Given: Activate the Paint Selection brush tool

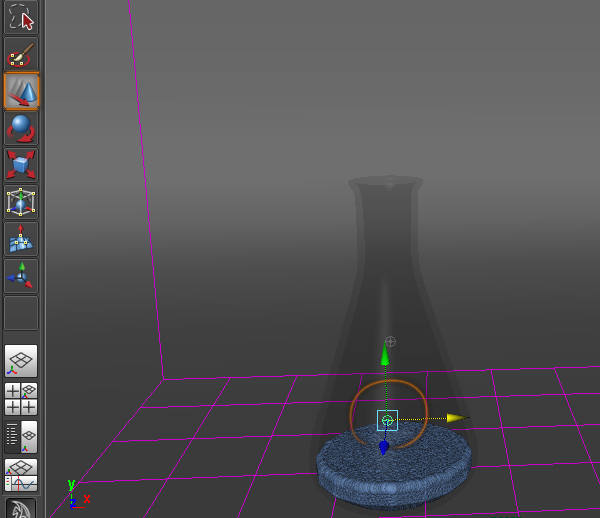Looking at the screenshot, I should coord(21,54).
